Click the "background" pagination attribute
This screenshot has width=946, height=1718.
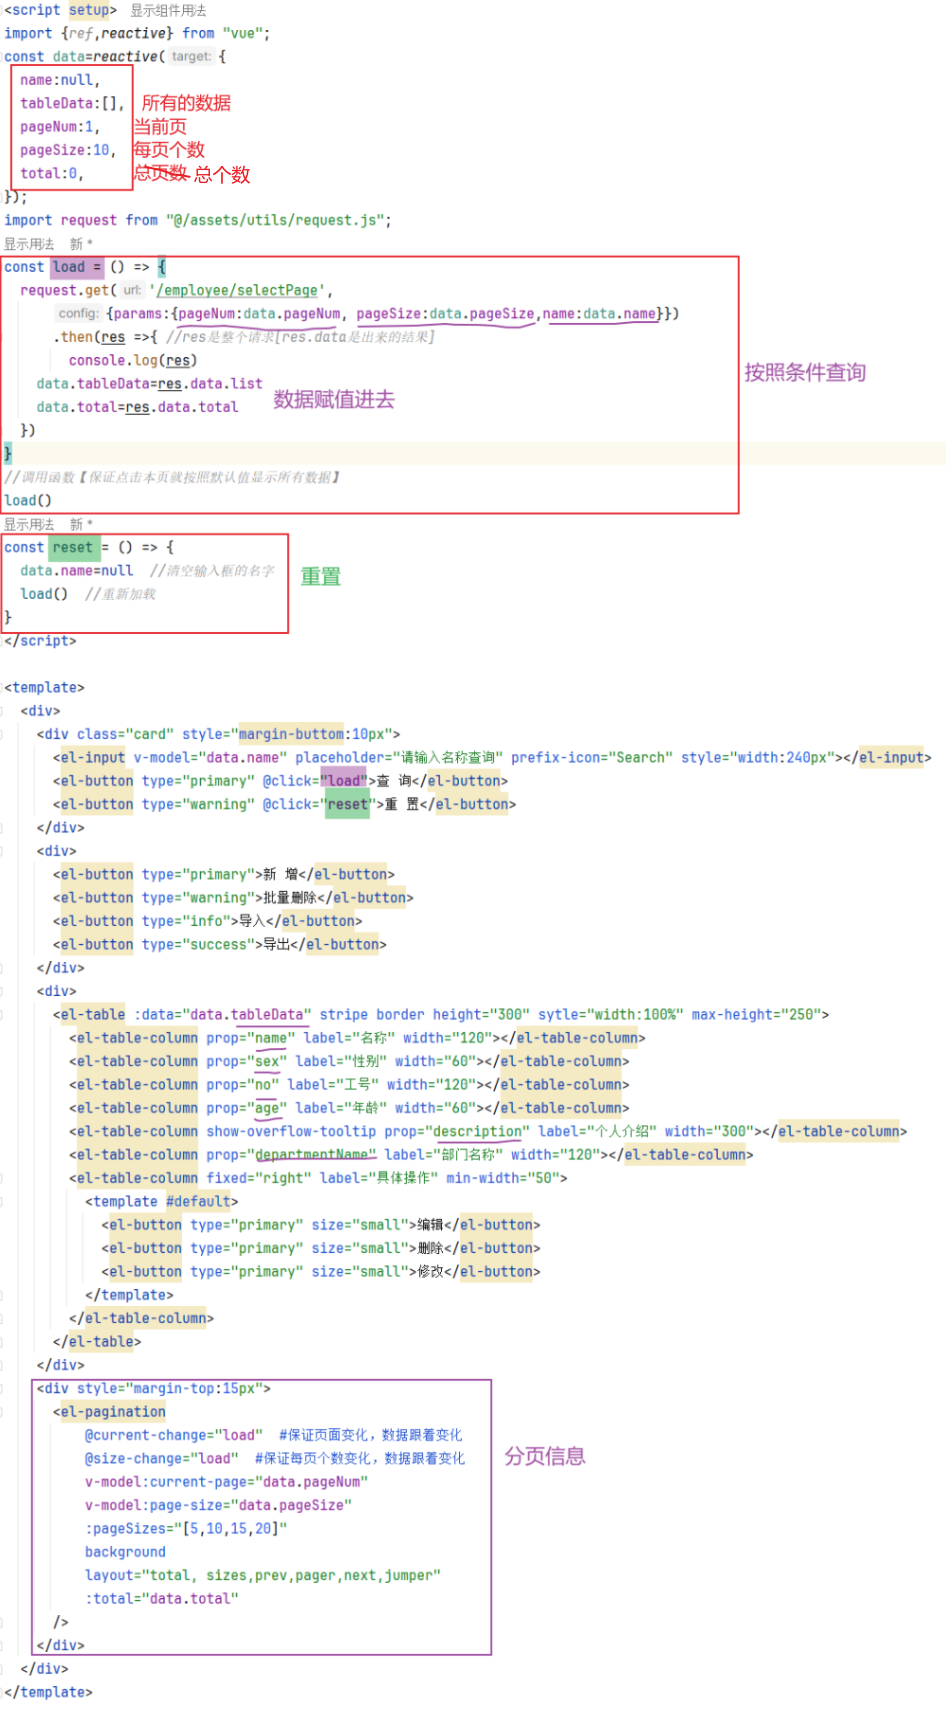click(x=125, y=1552)
